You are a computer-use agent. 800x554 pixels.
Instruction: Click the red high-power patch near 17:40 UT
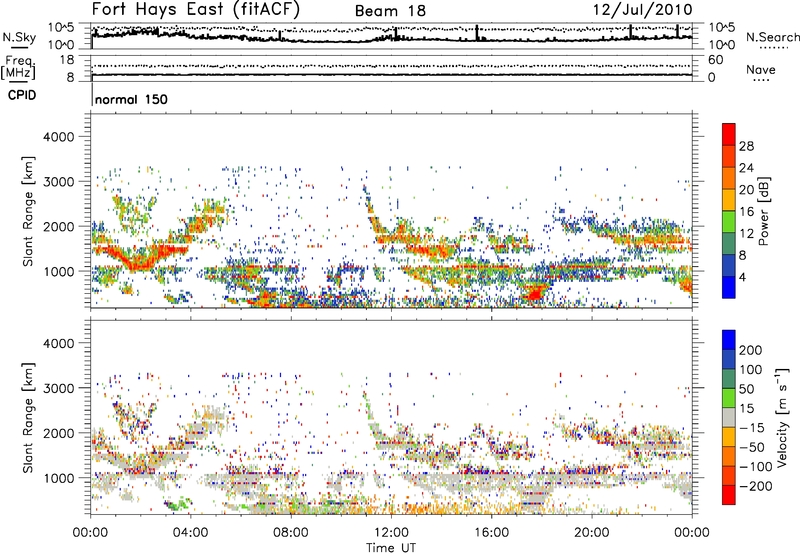(x=535, y=293)
